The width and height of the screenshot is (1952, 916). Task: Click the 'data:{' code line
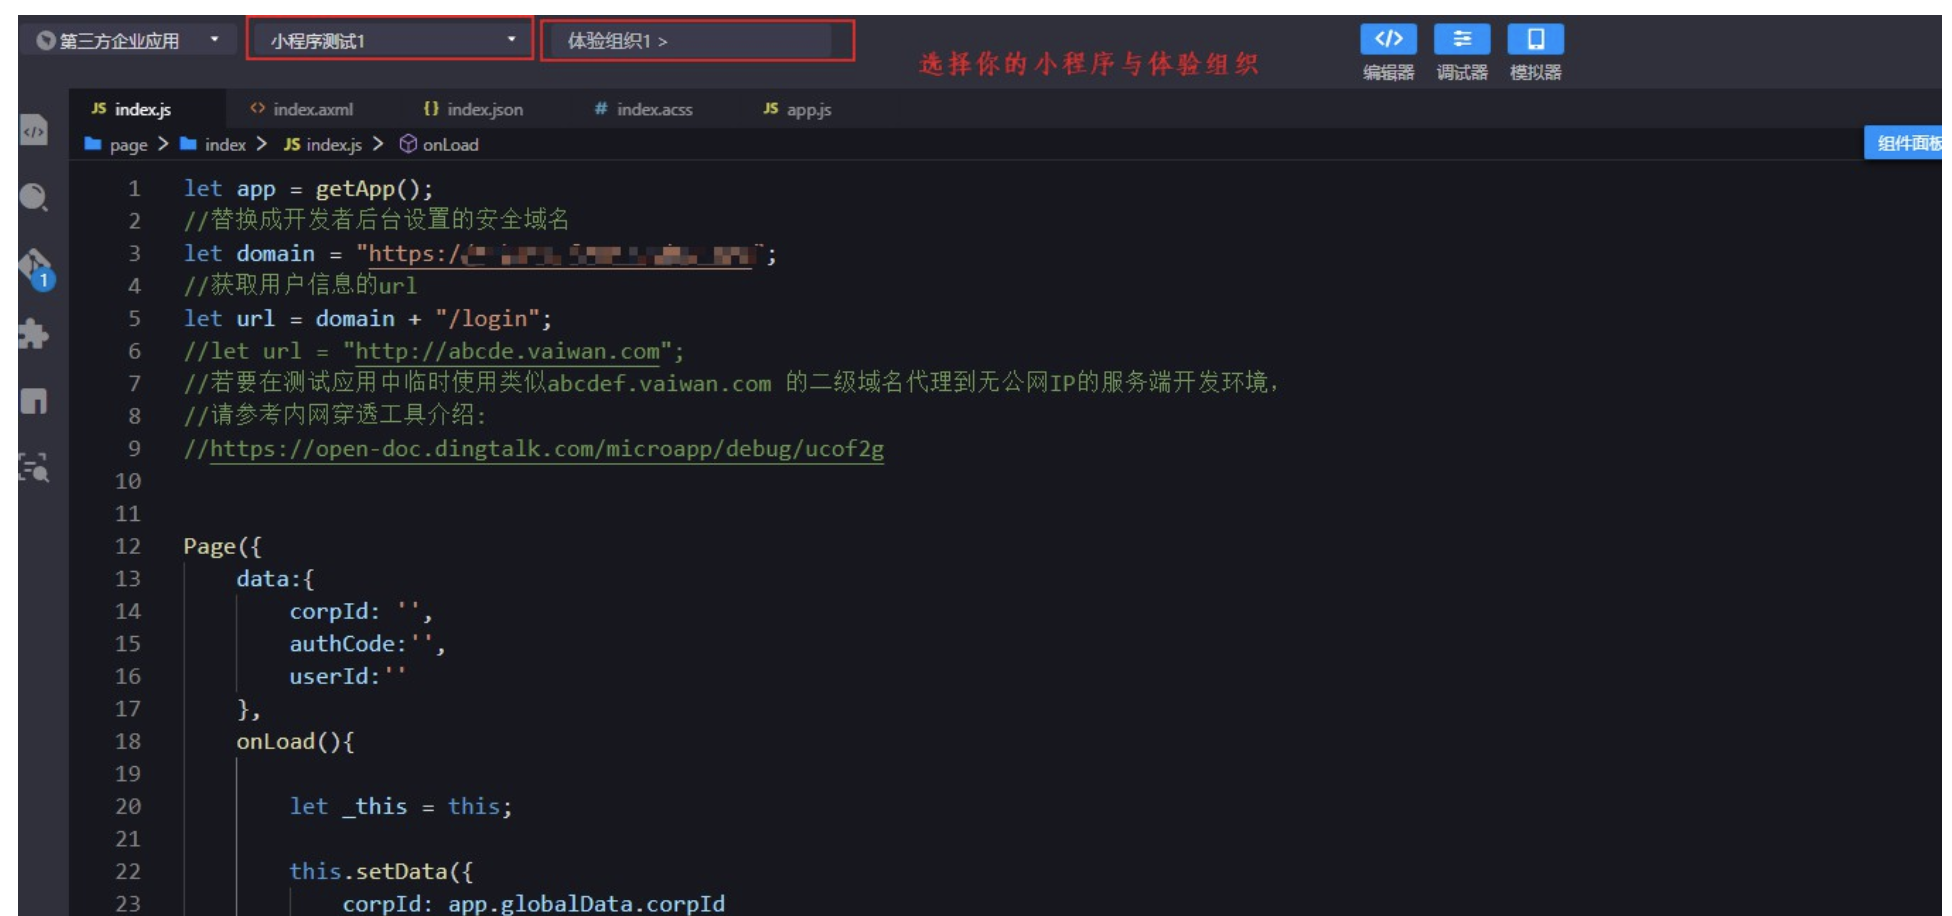[x=275, y=579]
